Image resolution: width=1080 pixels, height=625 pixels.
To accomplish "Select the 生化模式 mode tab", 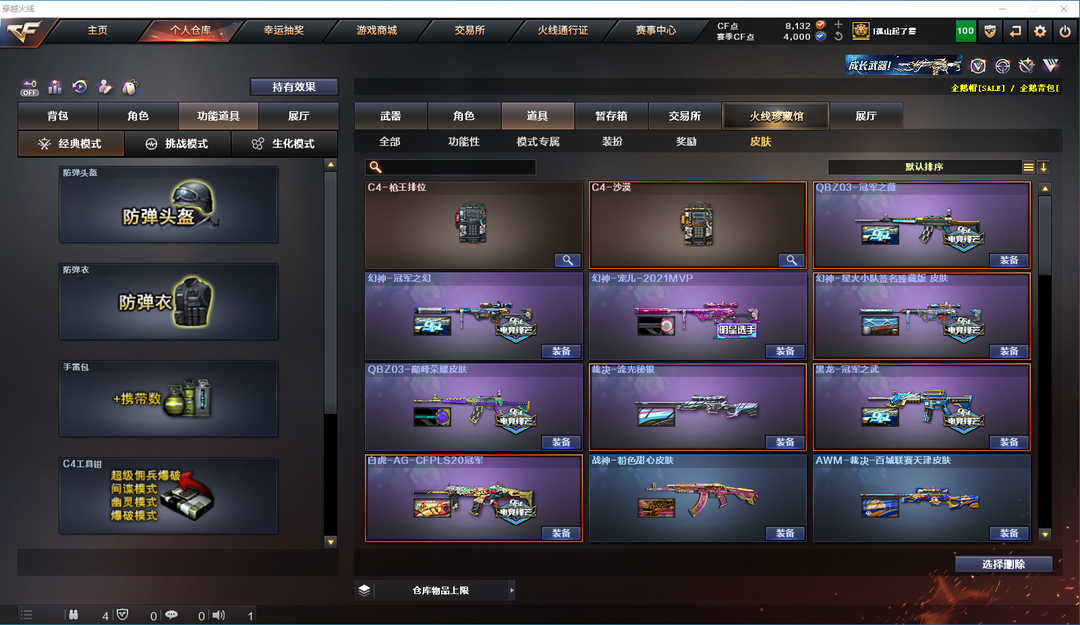I will click(284, 143).
